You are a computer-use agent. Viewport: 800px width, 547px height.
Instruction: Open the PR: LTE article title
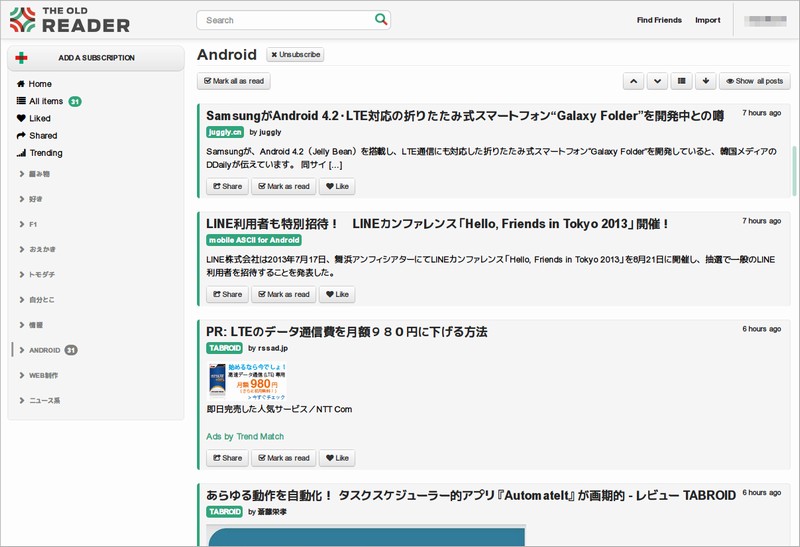click(x=347, y=332)
